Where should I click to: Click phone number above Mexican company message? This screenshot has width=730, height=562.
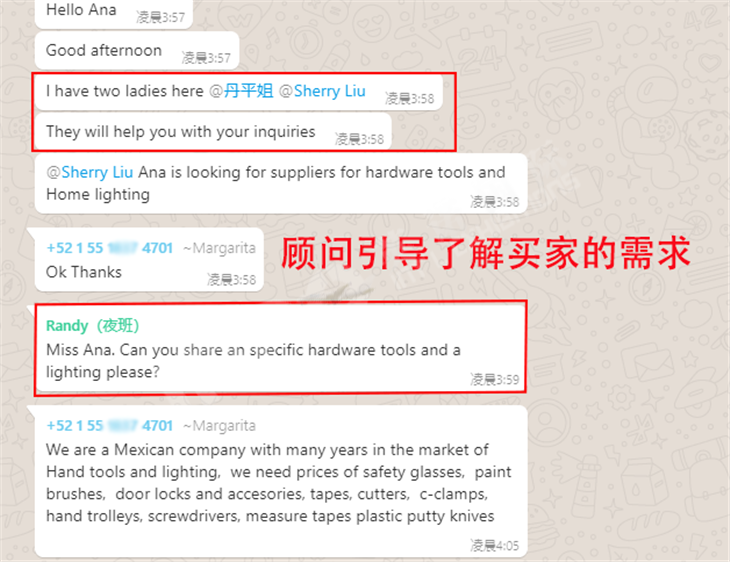(x=110, y=425)
